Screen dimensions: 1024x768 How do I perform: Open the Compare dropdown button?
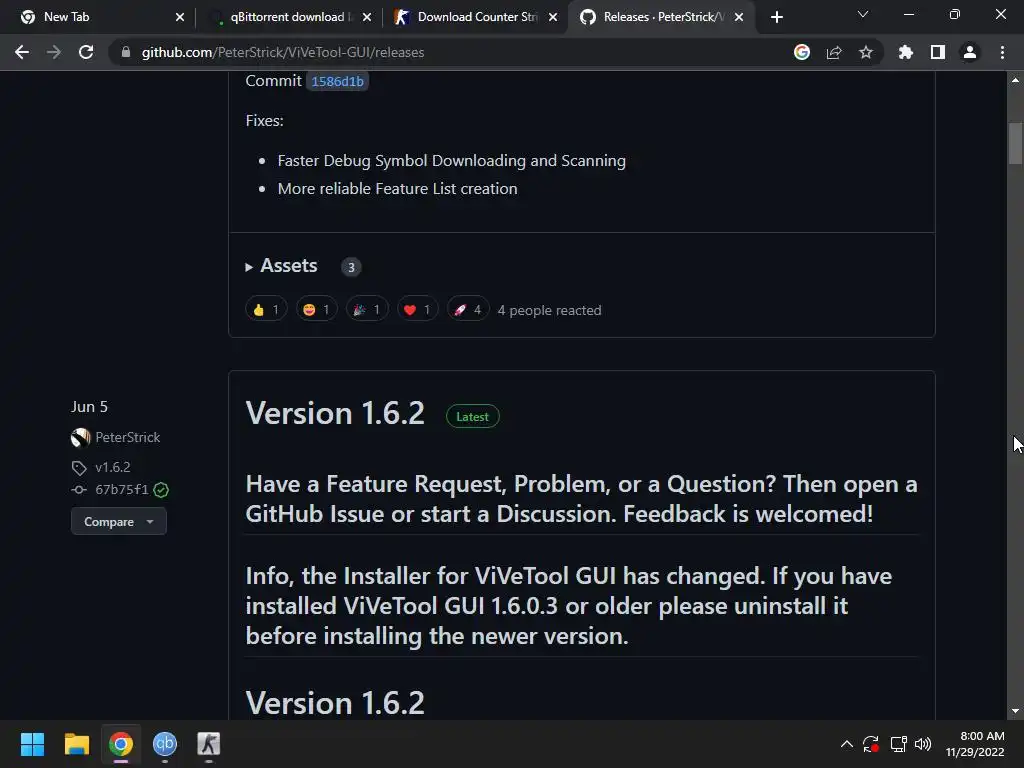(x=118, y=521)
